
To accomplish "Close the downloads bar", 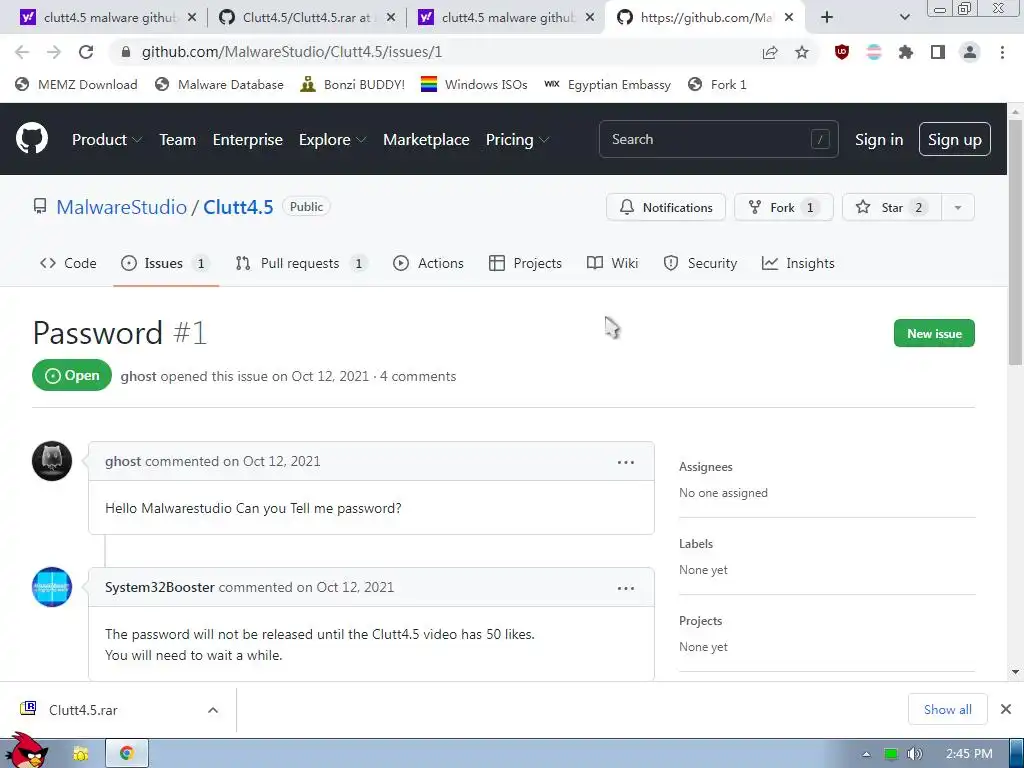I will (x=1006, y=709).
